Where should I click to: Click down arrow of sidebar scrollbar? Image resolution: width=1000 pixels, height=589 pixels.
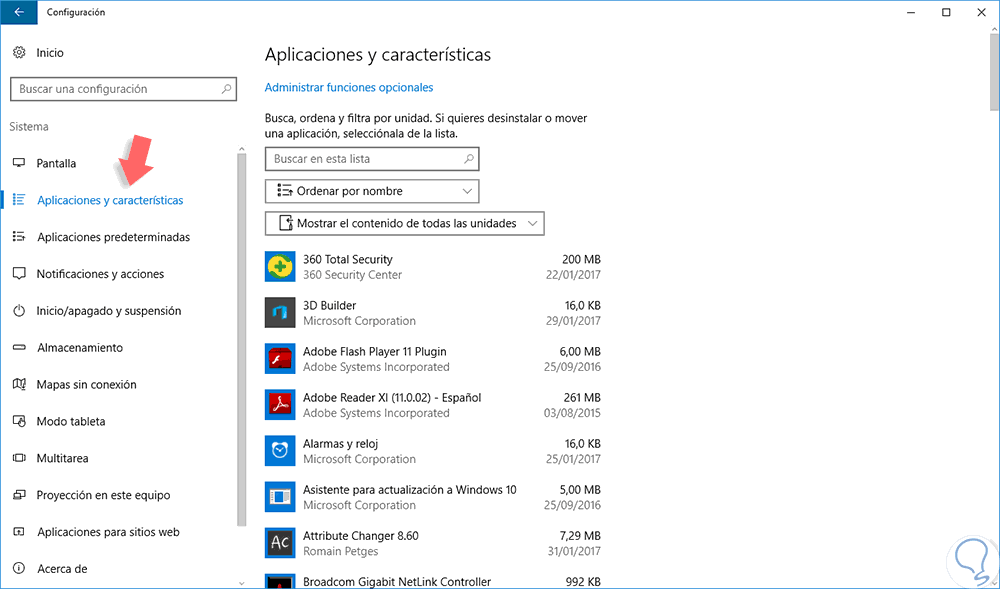(241, 583)
